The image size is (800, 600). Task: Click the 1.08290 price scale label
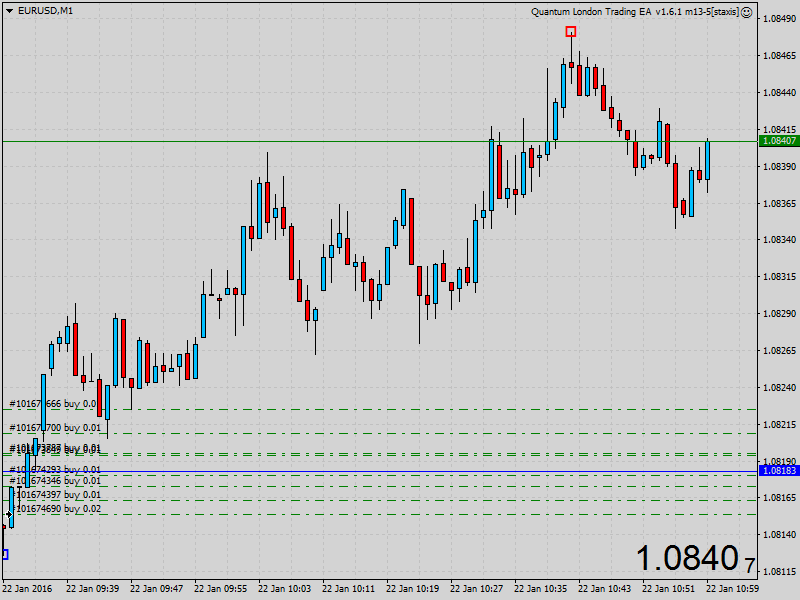779,313
